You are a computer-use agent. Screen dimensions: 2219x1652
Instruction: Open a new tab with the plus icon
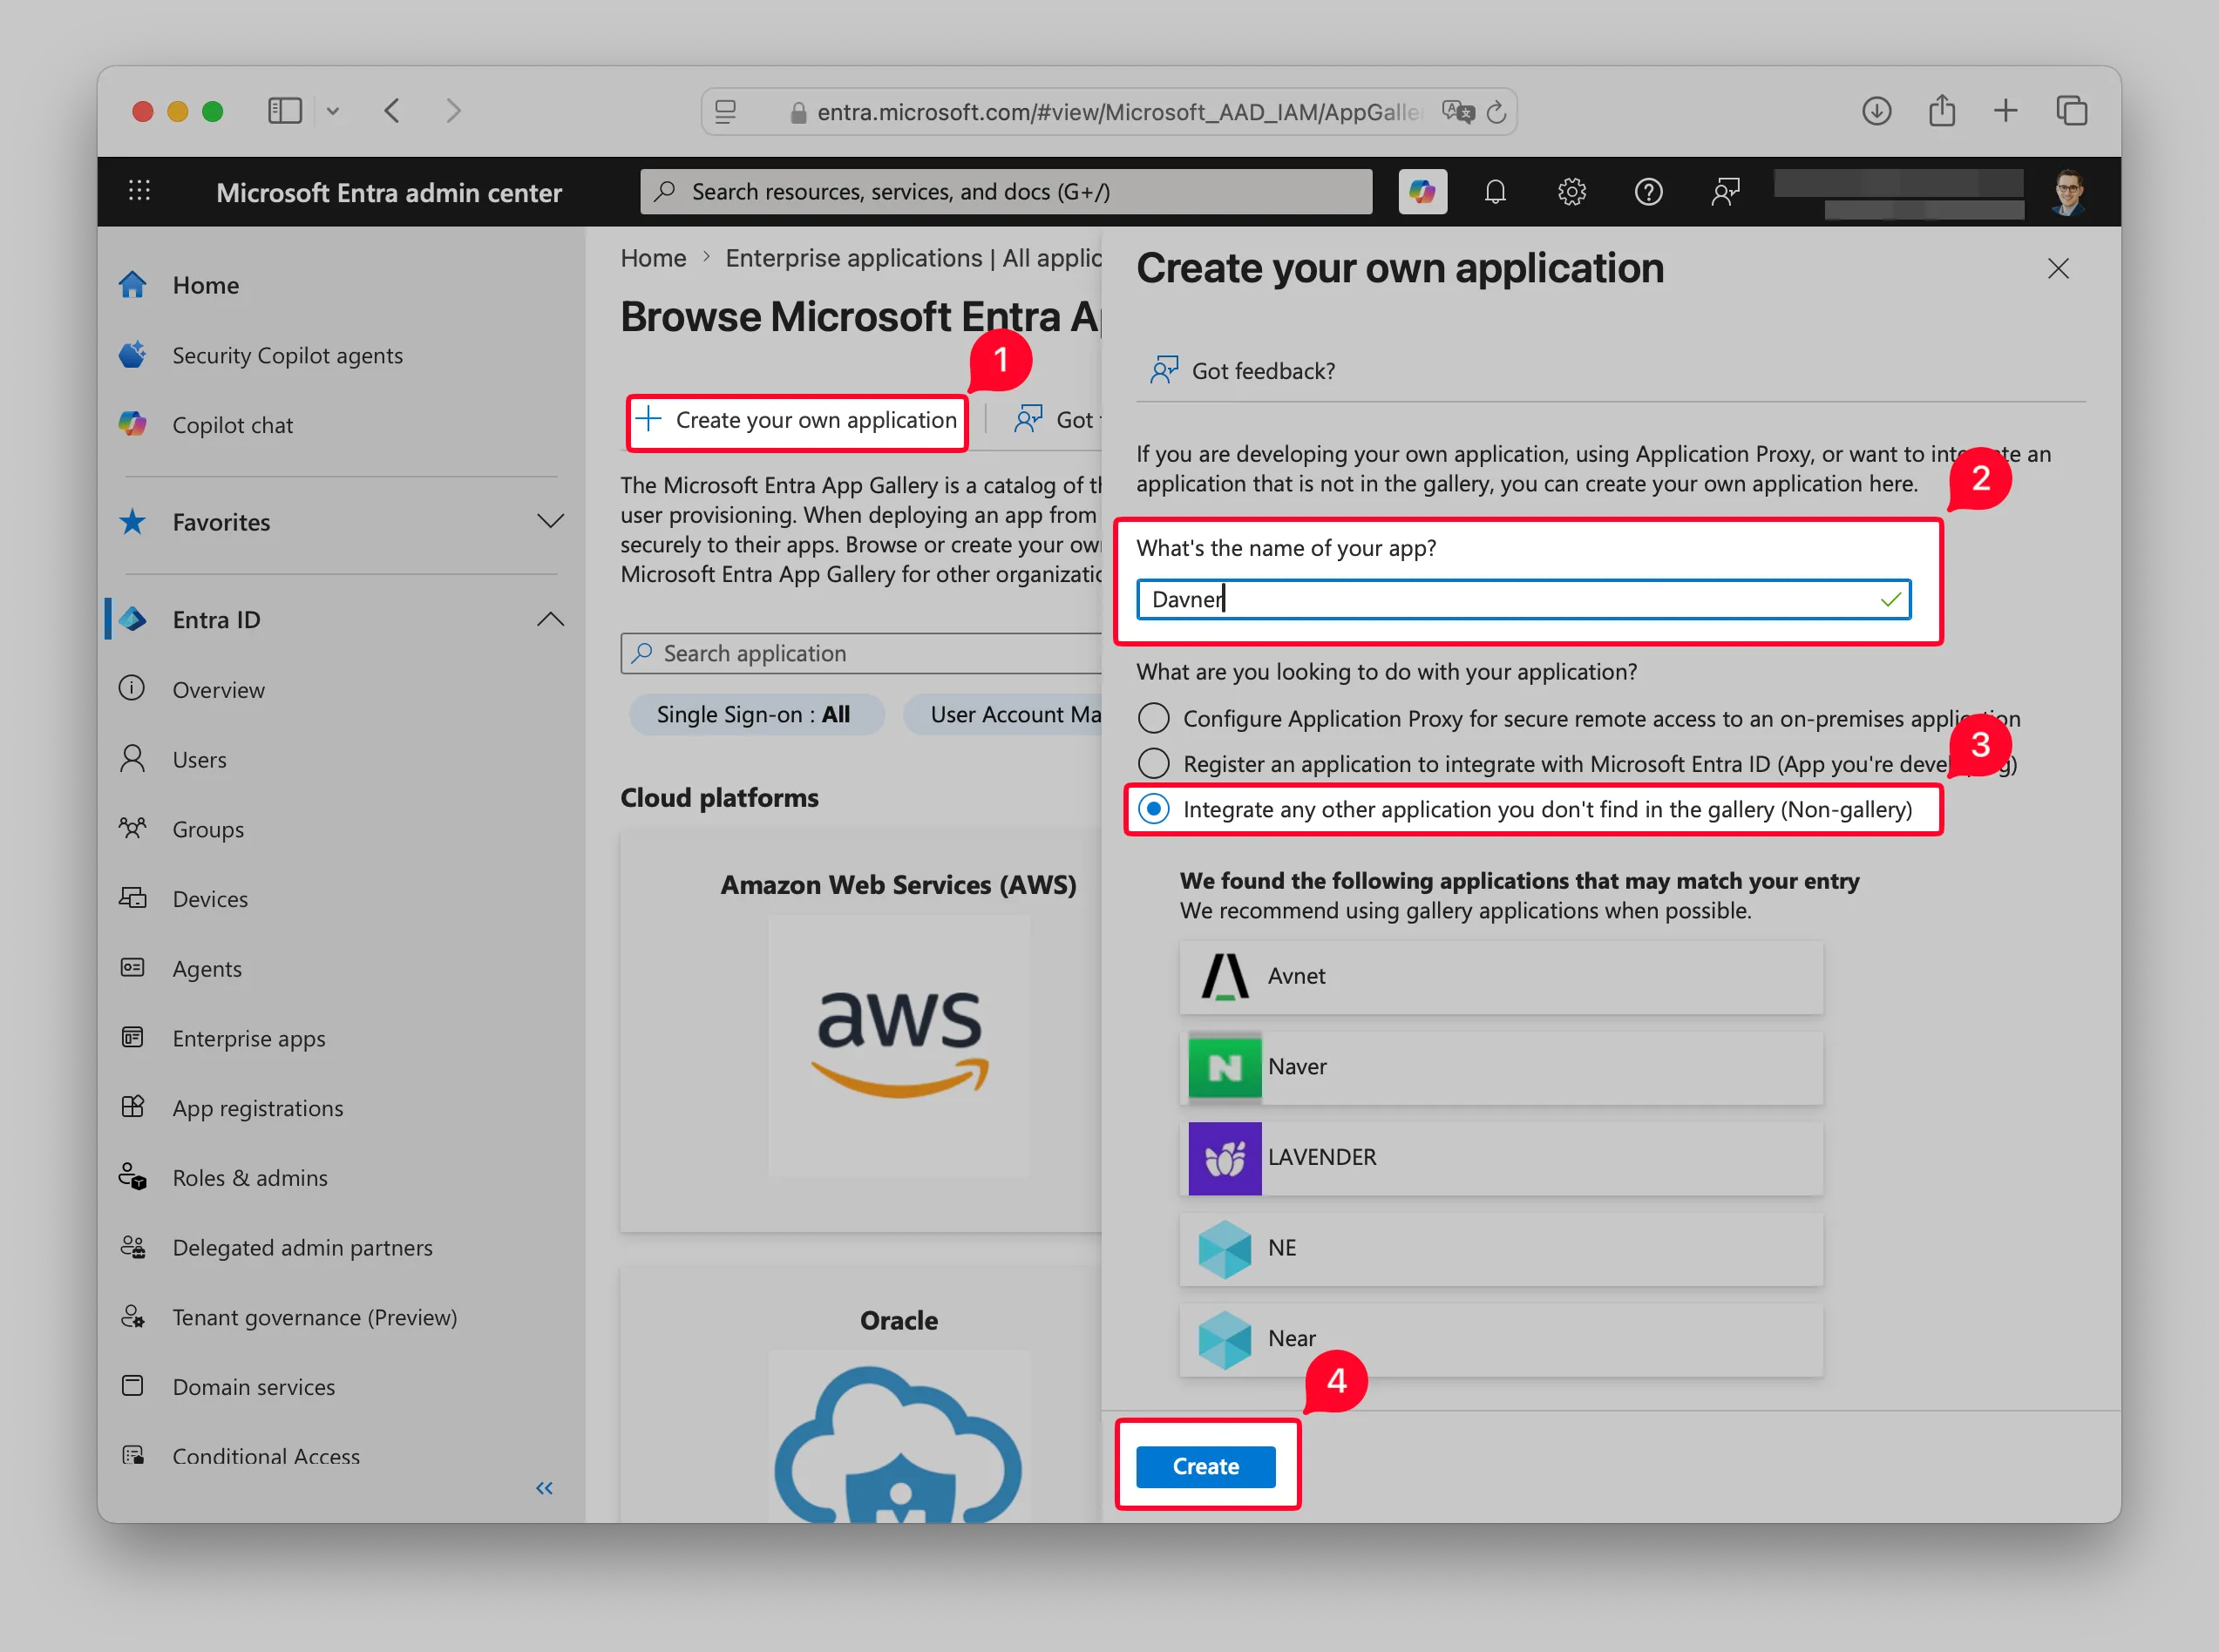pos(2005,110)
